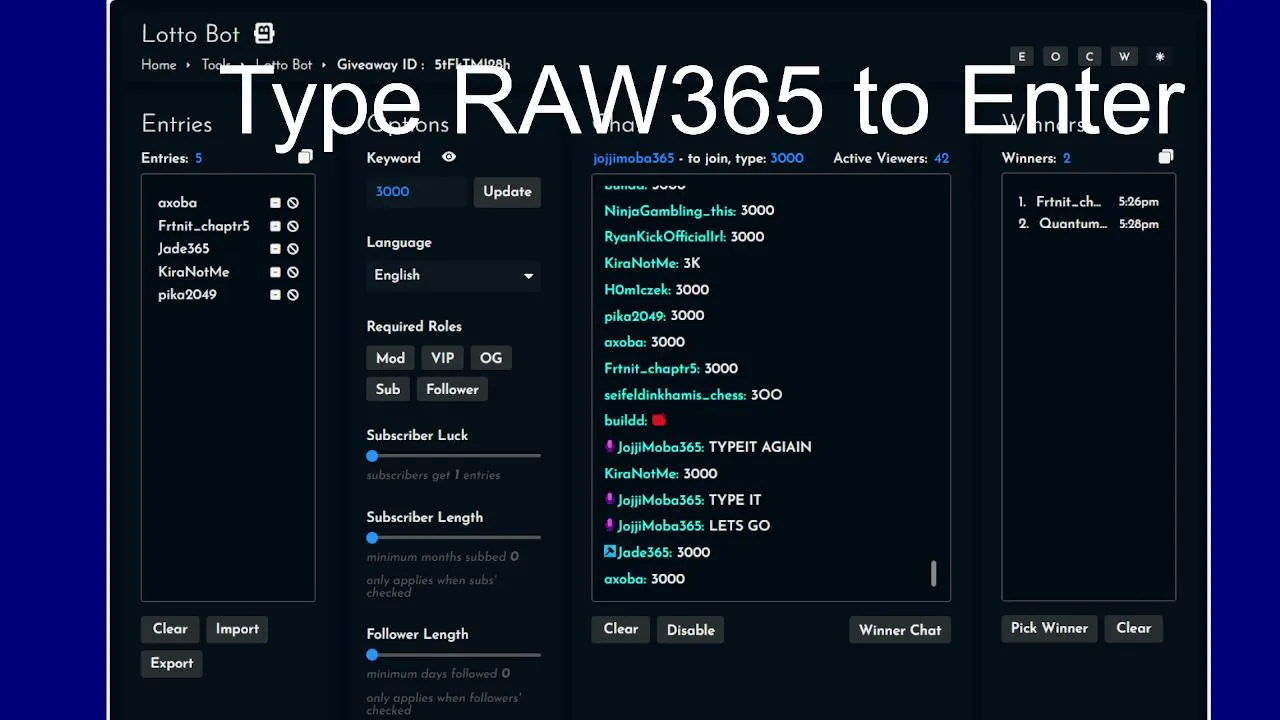Select the winner Quantum... at 5:28pm
The height and width of the screenshot is (720, 1280).
(x=1089, y=224)
